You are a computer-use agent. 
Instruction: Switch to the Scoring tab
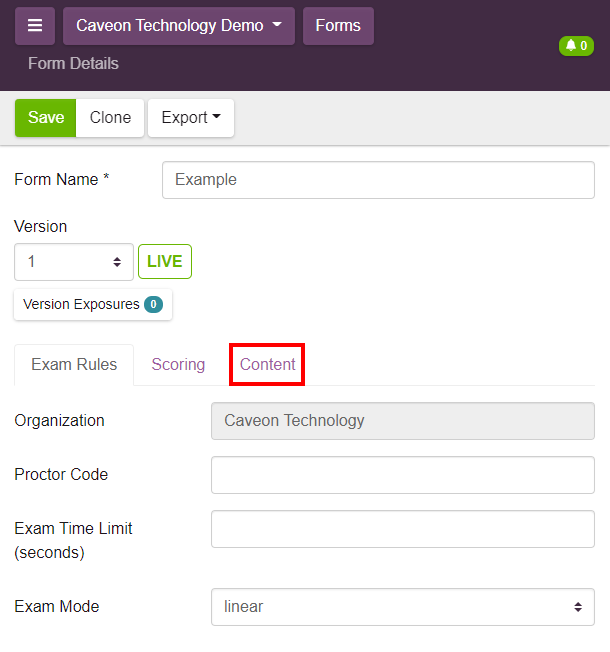coord(178,365)
